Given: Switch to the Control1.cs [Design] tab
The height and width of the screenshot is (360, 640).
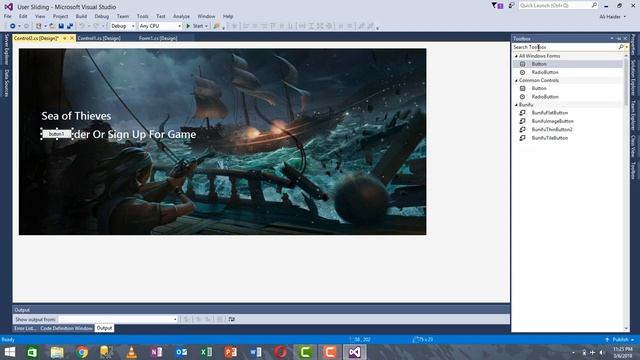Looking at the screenshot, I should click(x=99, y=38).
